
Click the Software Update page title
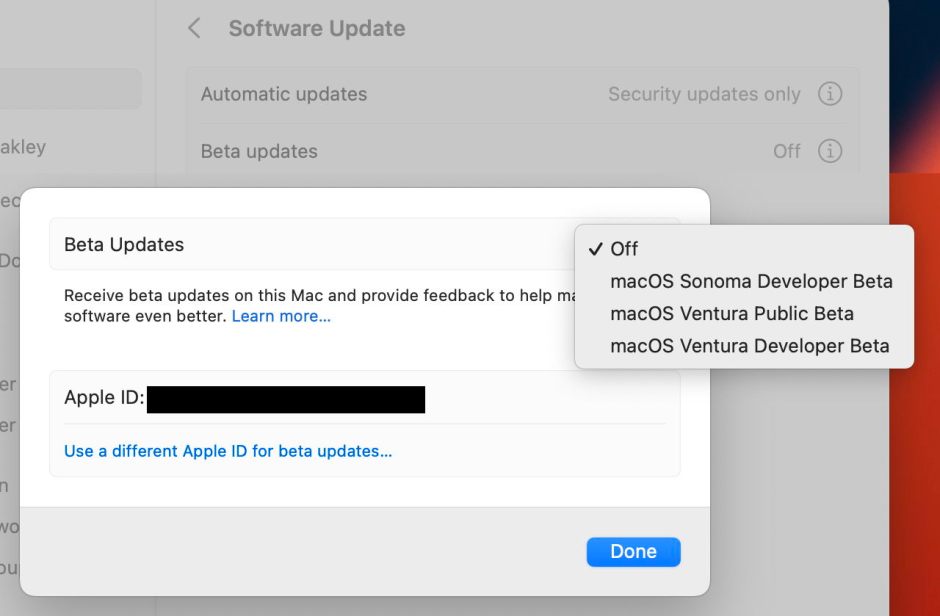coord(317,28)
